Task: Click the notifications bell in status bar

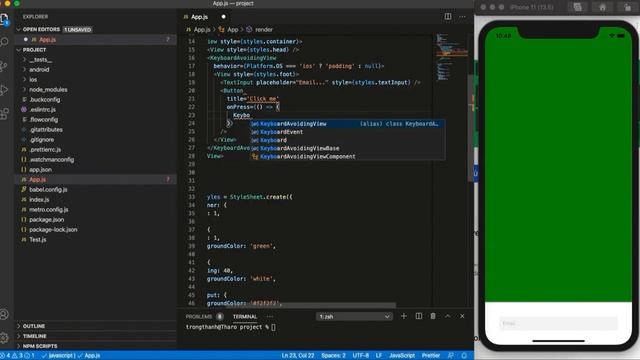Action: [x=464, y=356]
